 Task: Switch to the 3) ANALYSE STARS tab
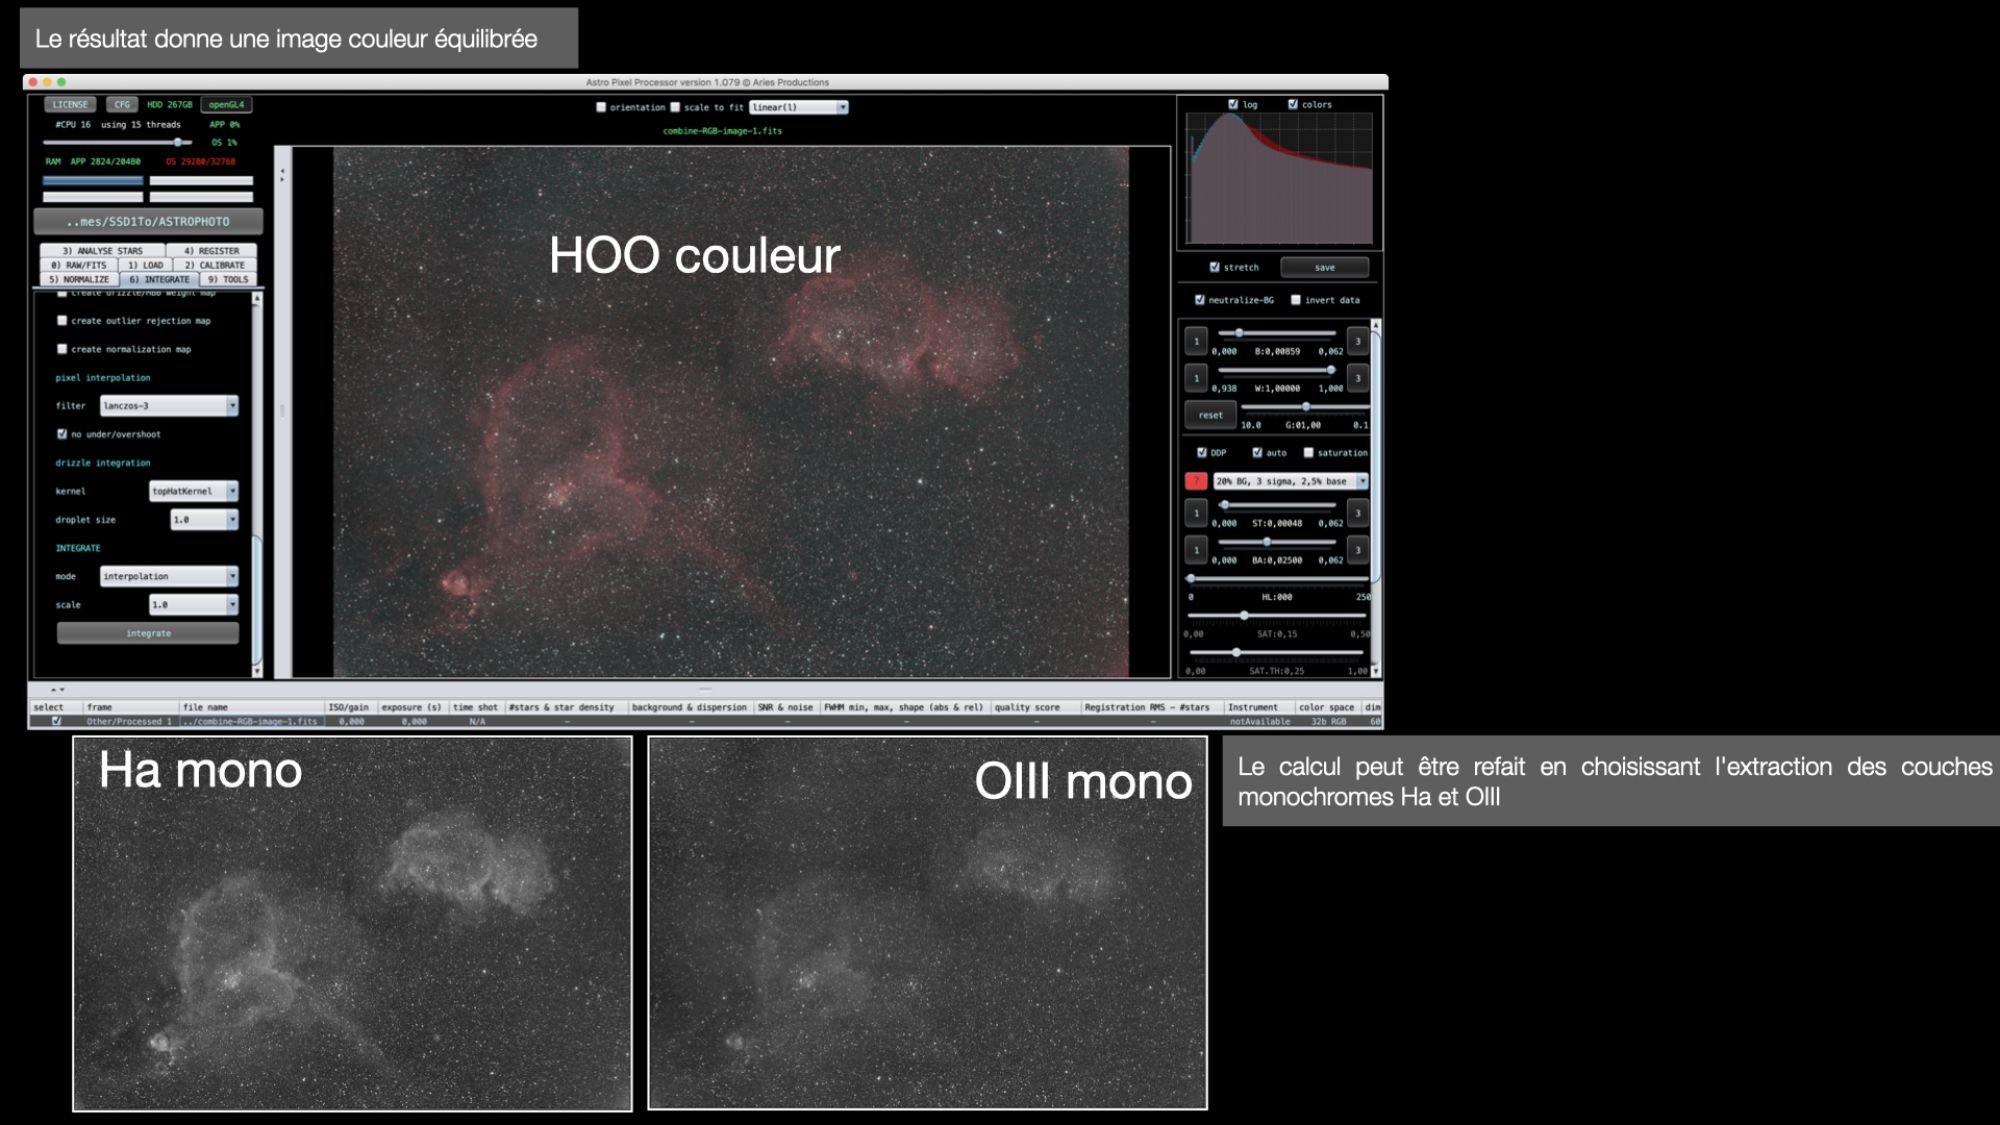[x=103, y=251]
